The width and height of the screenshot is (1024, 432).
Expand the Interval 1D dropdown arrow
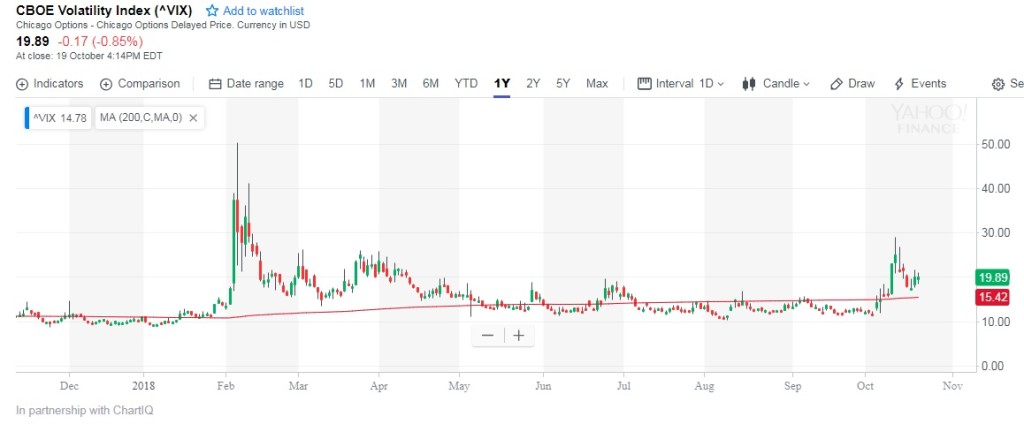[721, 84]
